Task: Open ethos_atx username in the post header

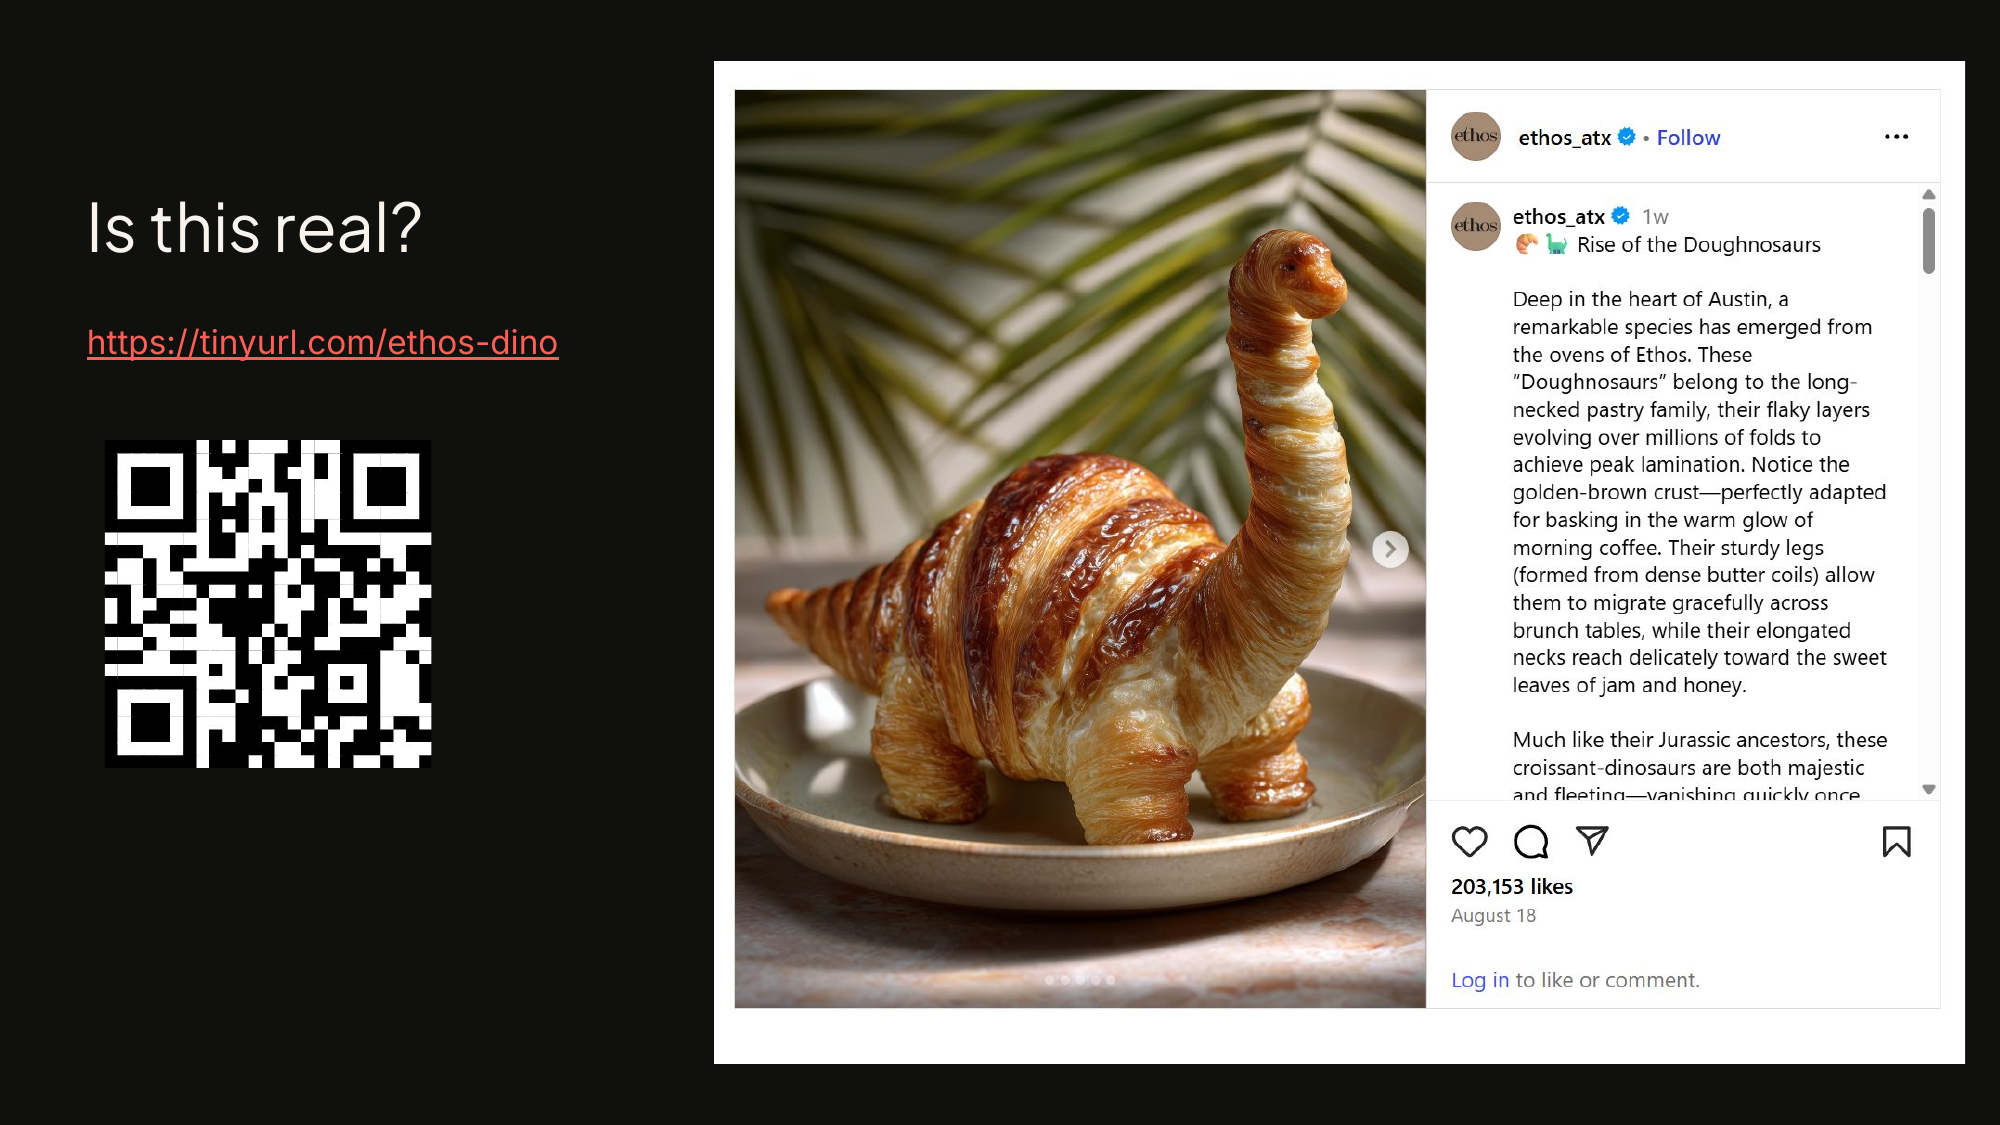Action: coord(1564,138)
